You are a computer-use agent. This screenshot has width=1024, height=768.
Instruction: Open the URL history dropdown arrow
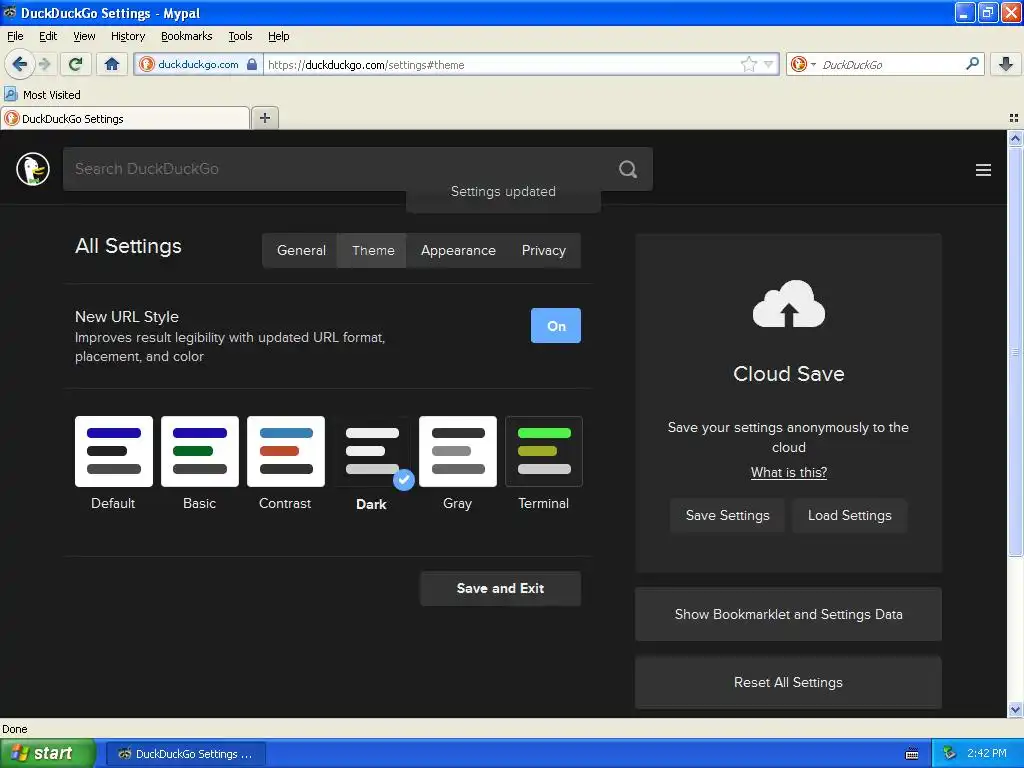[x=769, y=64]
